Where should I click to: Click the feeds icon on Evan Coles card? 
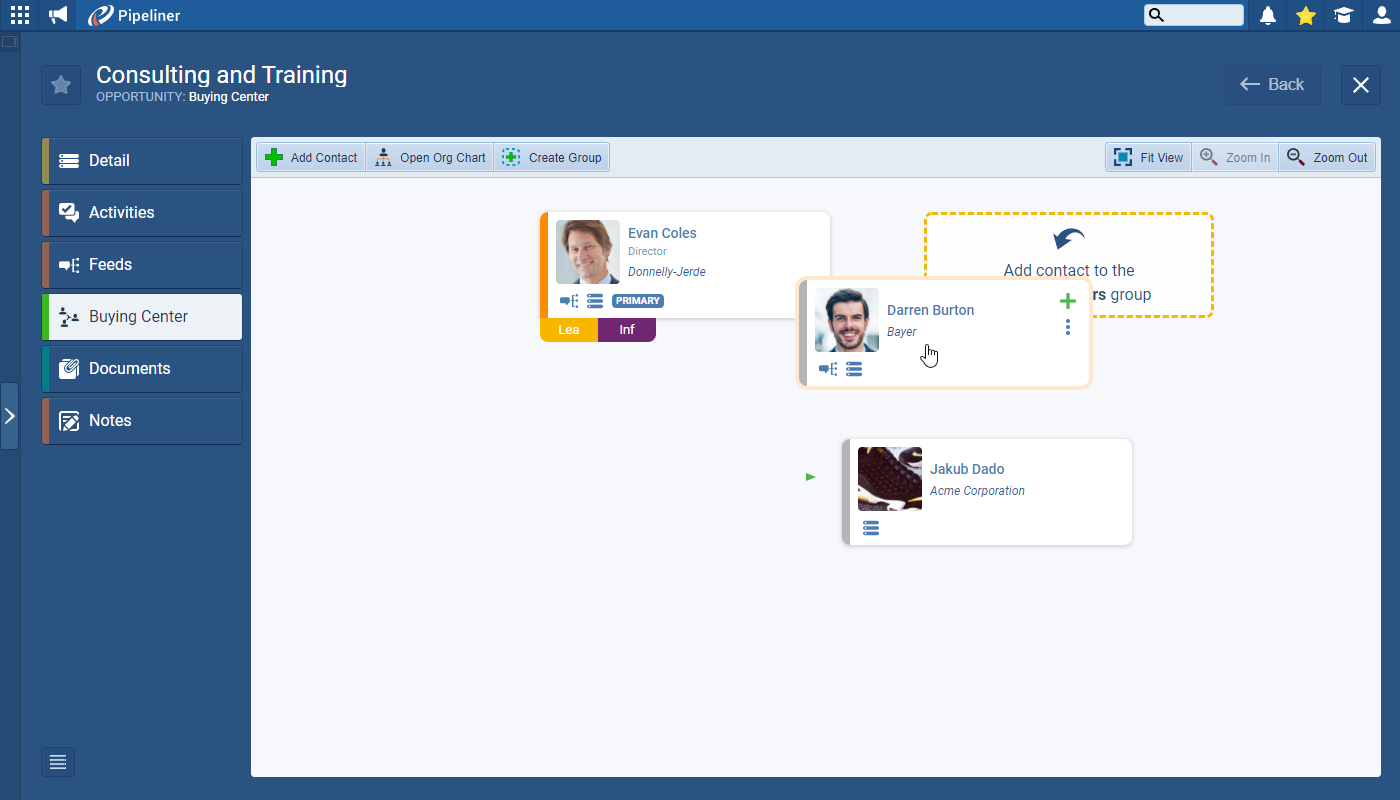(569, 301)
